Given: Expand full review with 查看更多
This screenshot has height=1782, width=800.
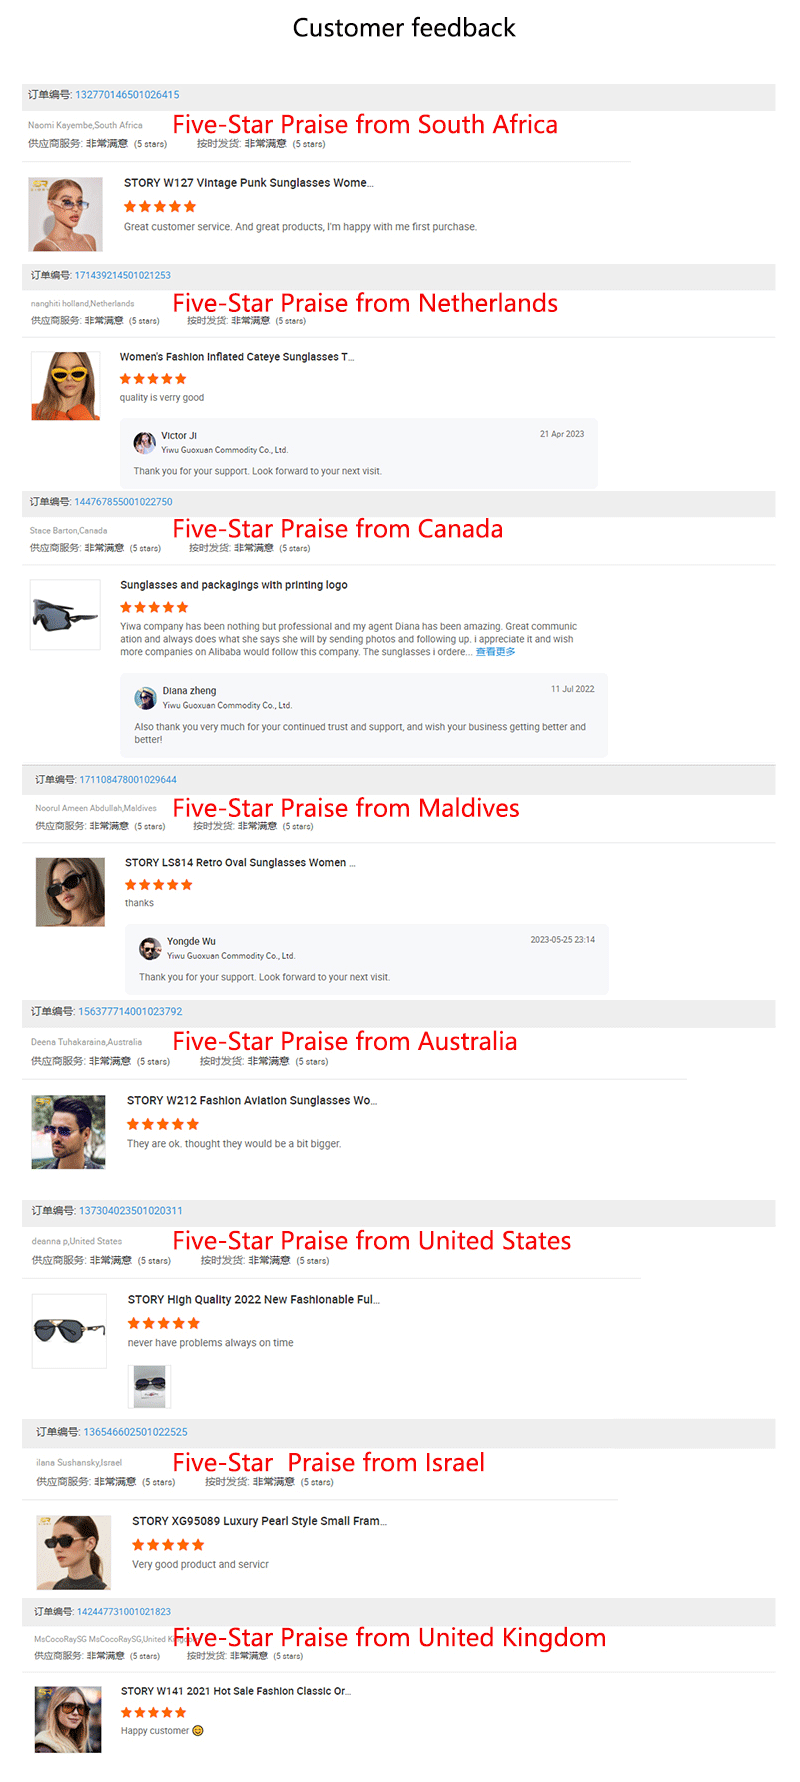Looking at the screenshot, I should coord(495,652).
